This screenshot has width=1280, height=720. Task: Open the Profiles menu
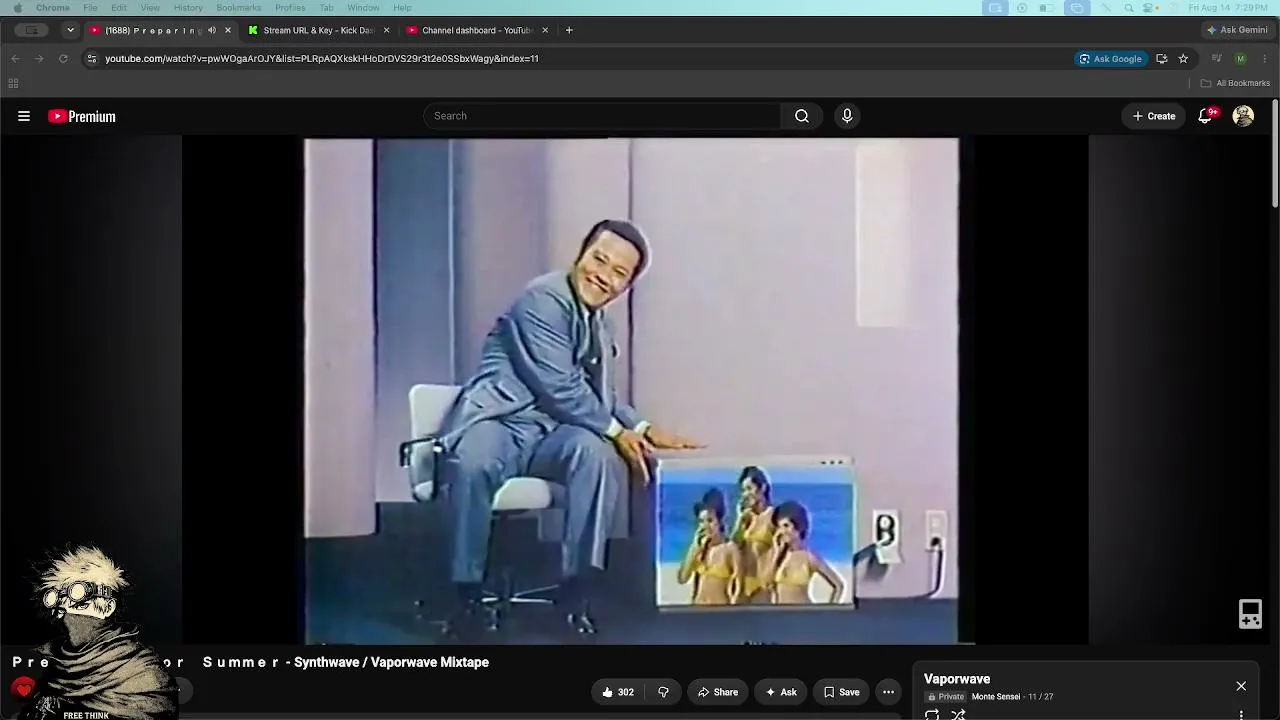(x=290, y=8)
